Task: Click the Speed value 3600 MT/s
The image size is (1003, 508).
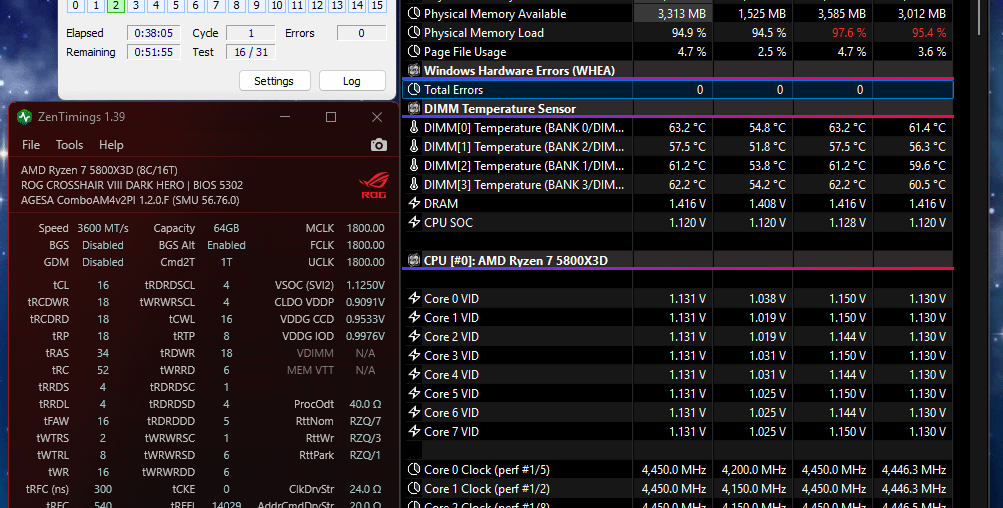Action: pos(103,228)
